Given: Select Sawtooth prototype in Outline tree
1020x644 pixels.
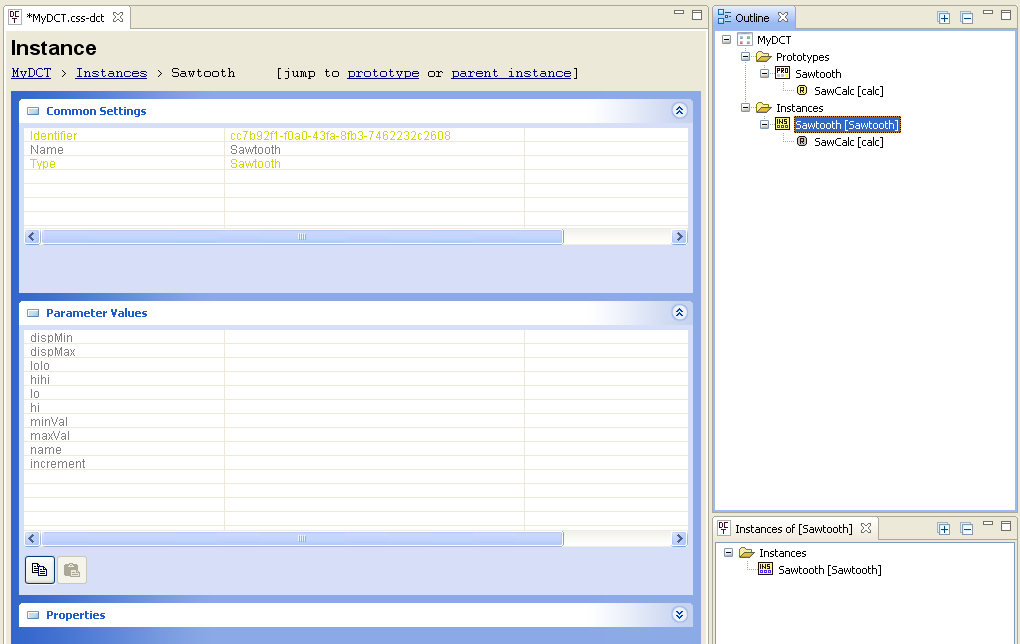Looking at the screenshot, I should click(x=818, y=74).
